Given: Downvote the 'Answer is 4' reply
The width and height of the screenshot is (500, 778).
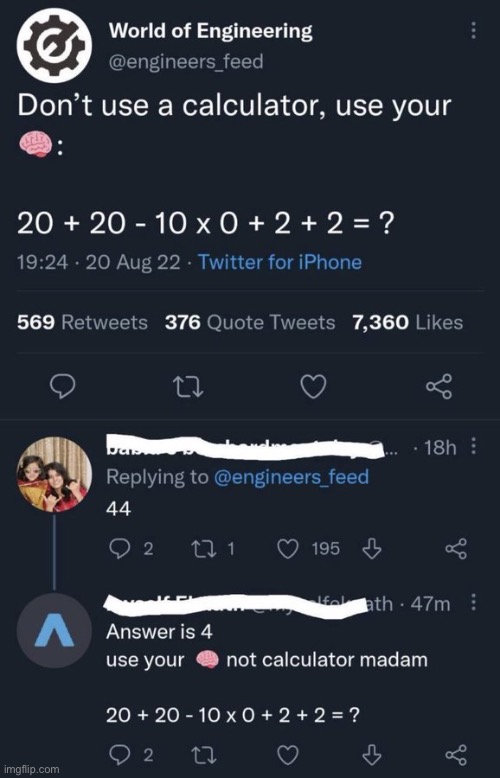Looking at the screenshot, I should [x=372, y=755].
